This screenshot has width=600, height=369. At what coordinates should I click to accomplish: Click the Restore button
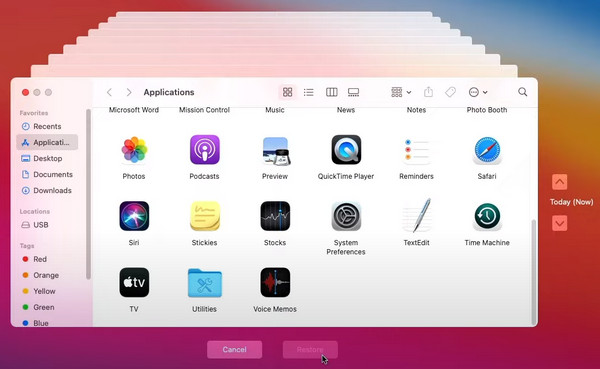(310, 349)
